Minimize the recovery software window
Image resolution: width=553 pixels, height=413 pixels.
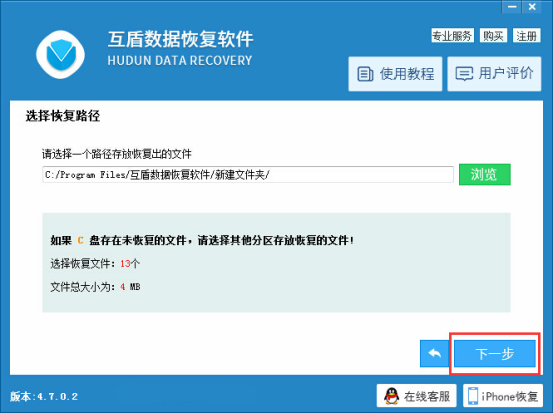[x=512, y=7]
